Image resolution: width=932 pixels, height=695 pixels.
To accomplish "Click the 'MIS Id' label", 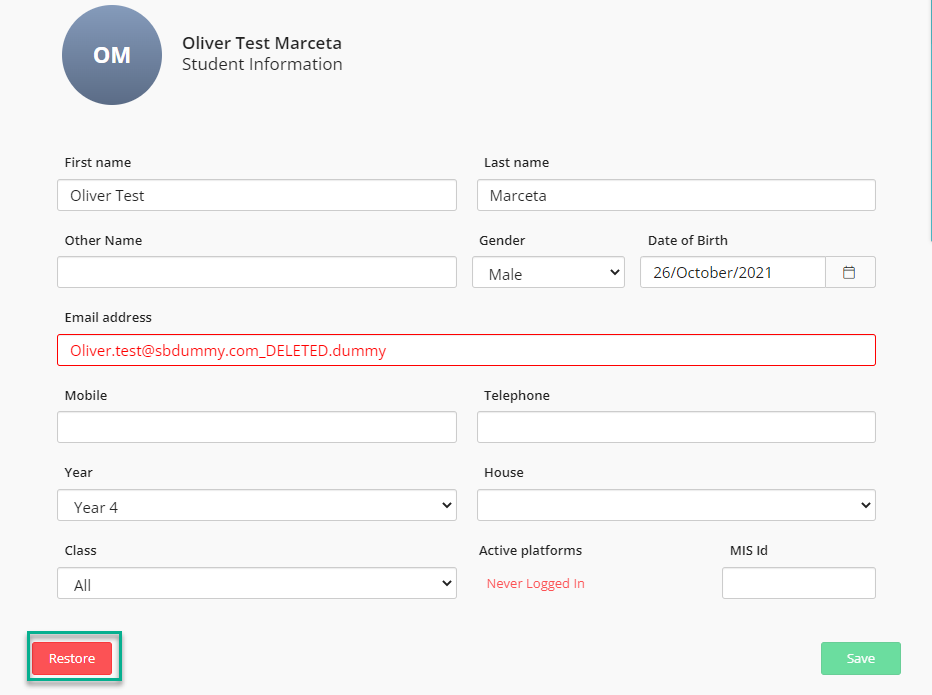I will pyautogui.click(x=749, y=551).
